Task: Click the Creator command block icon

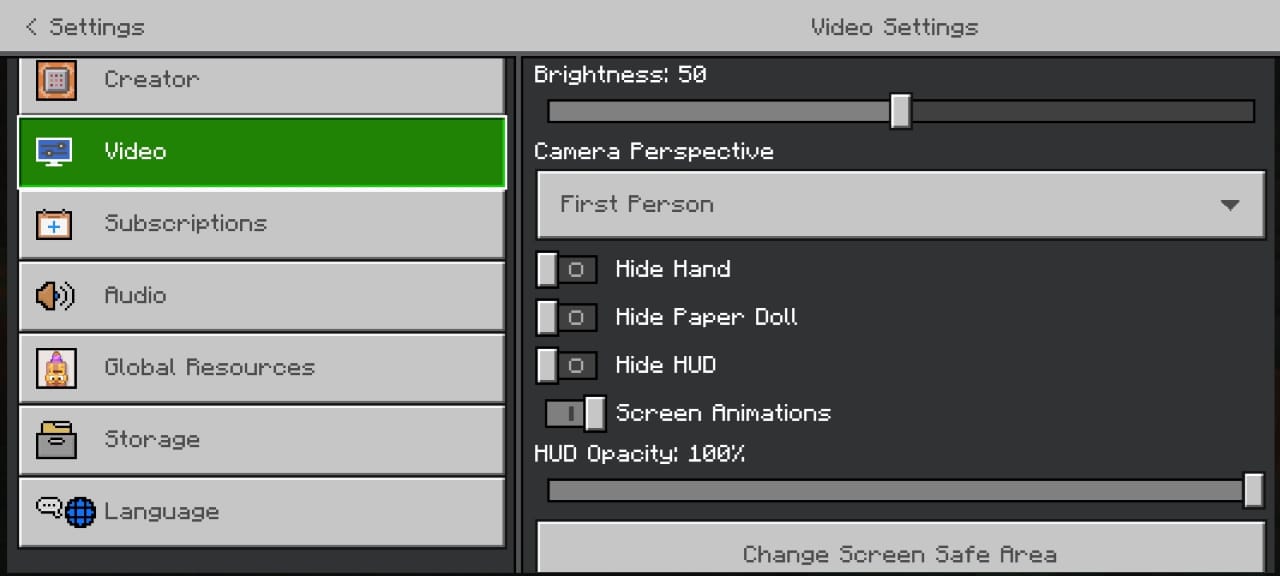Action: [56, 80]
